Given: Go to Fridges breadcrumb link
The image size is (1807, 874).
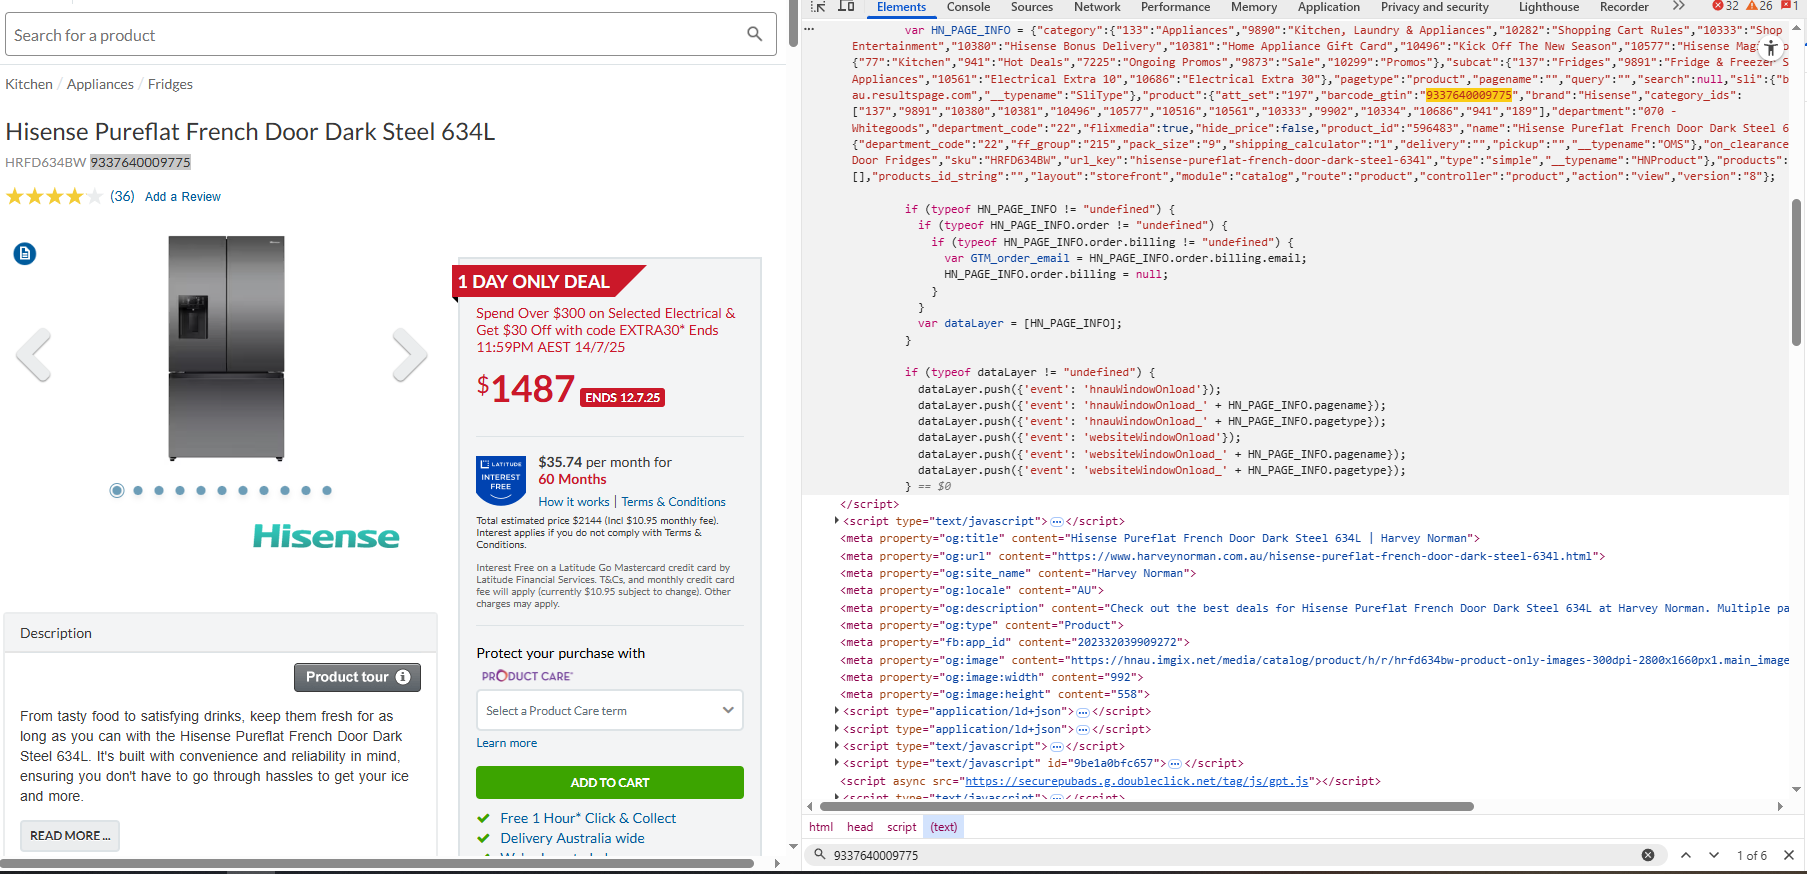Looking at the screenshot, I should coord(170,84).
